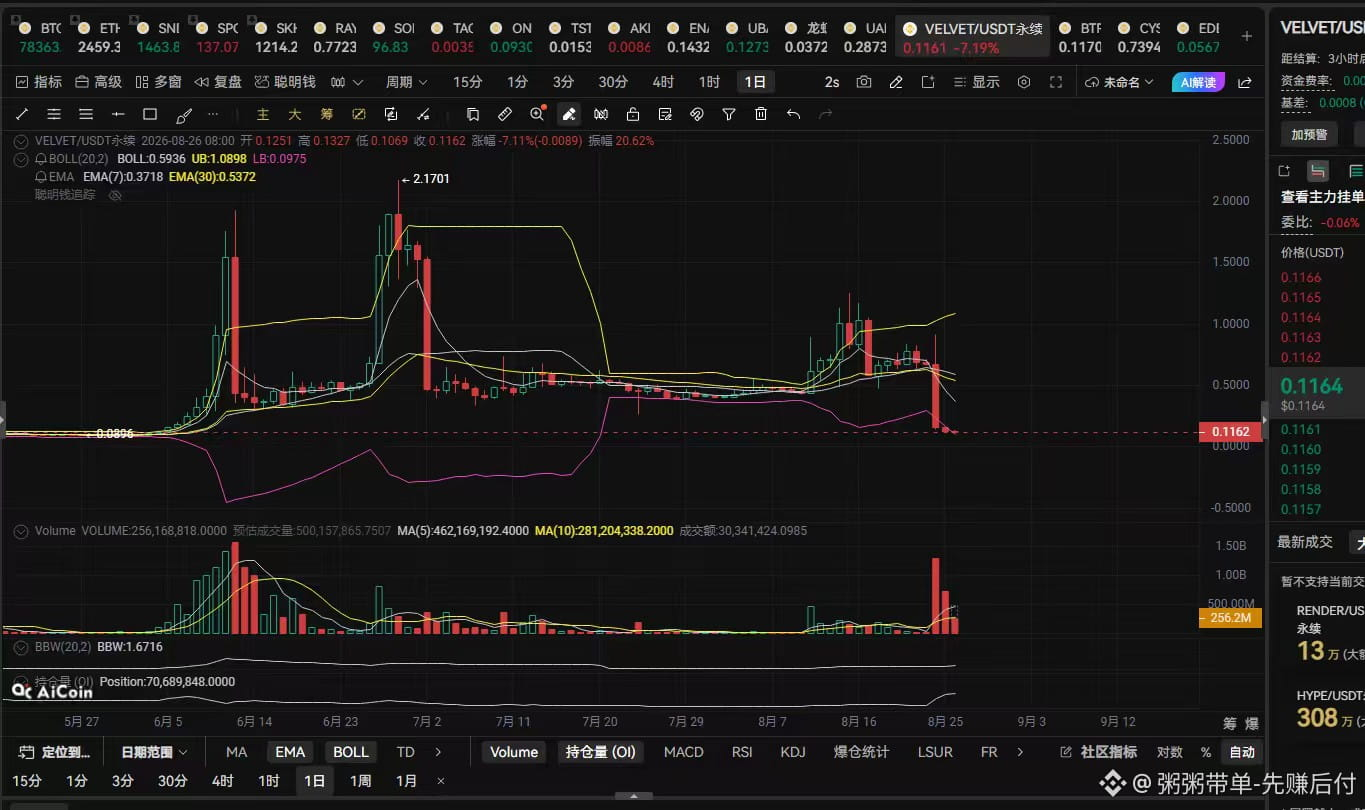Screen dimensions: 1365x810
Task: Select the rectangle drawing tool
Action: pos(150,114)
